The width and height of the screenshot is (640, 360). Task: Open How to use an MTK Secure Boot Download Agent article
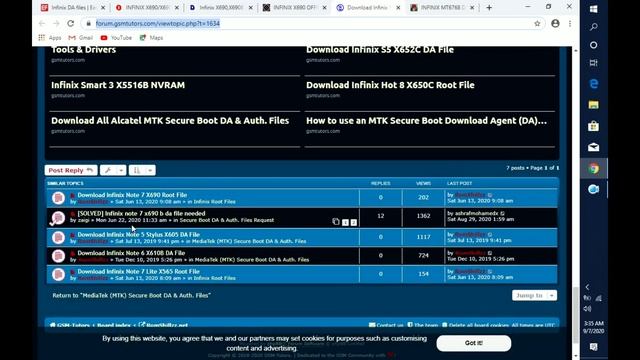(x=426, y=120)
